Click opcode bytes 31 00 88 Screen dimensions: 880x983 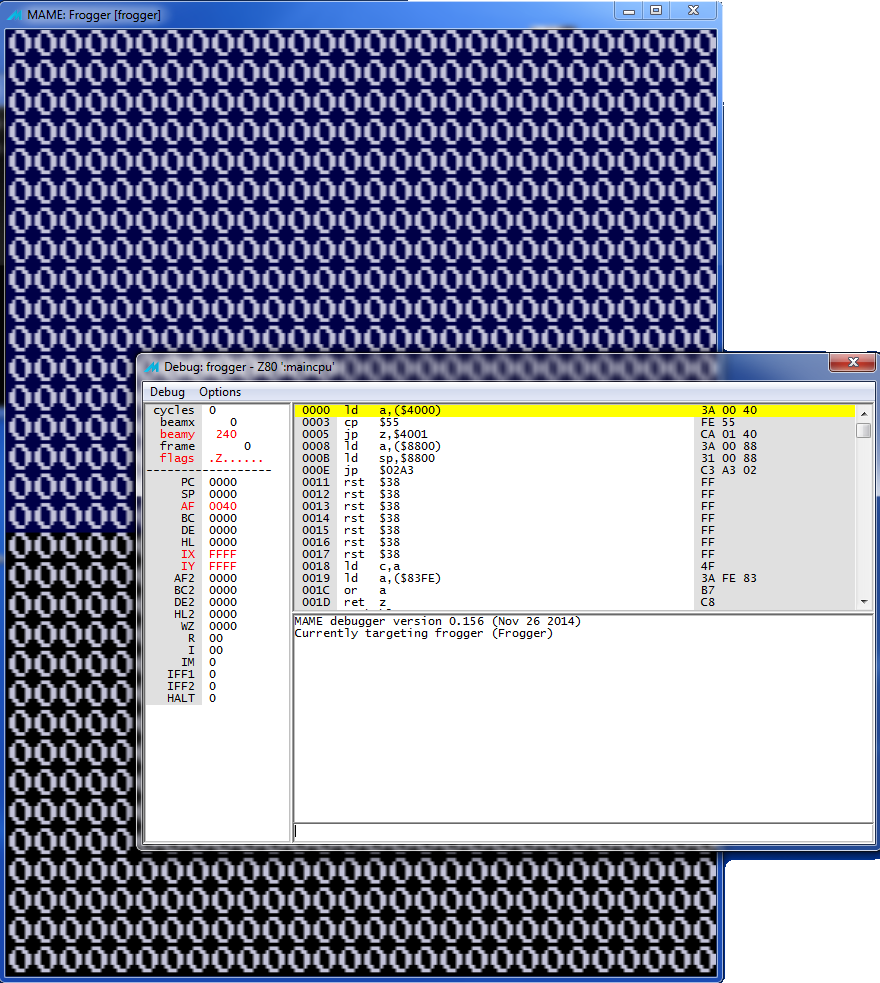pyautogui.click(x=729, y=458)
